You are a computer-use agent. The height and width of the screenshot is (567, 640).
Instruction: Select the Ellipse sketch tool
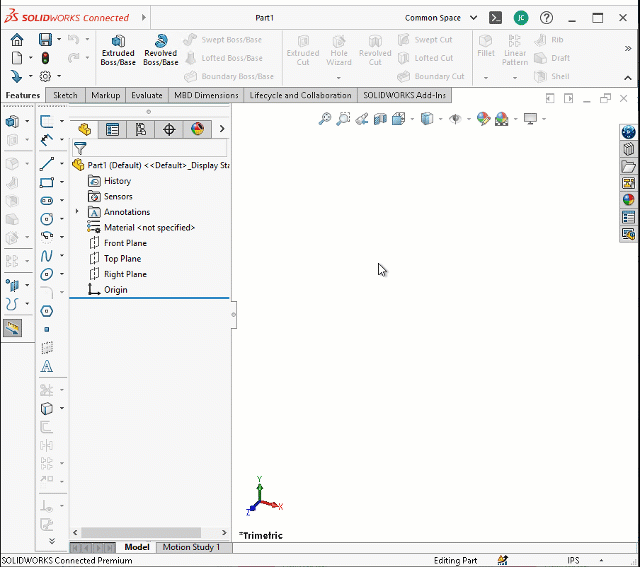(x=47, y=274)
